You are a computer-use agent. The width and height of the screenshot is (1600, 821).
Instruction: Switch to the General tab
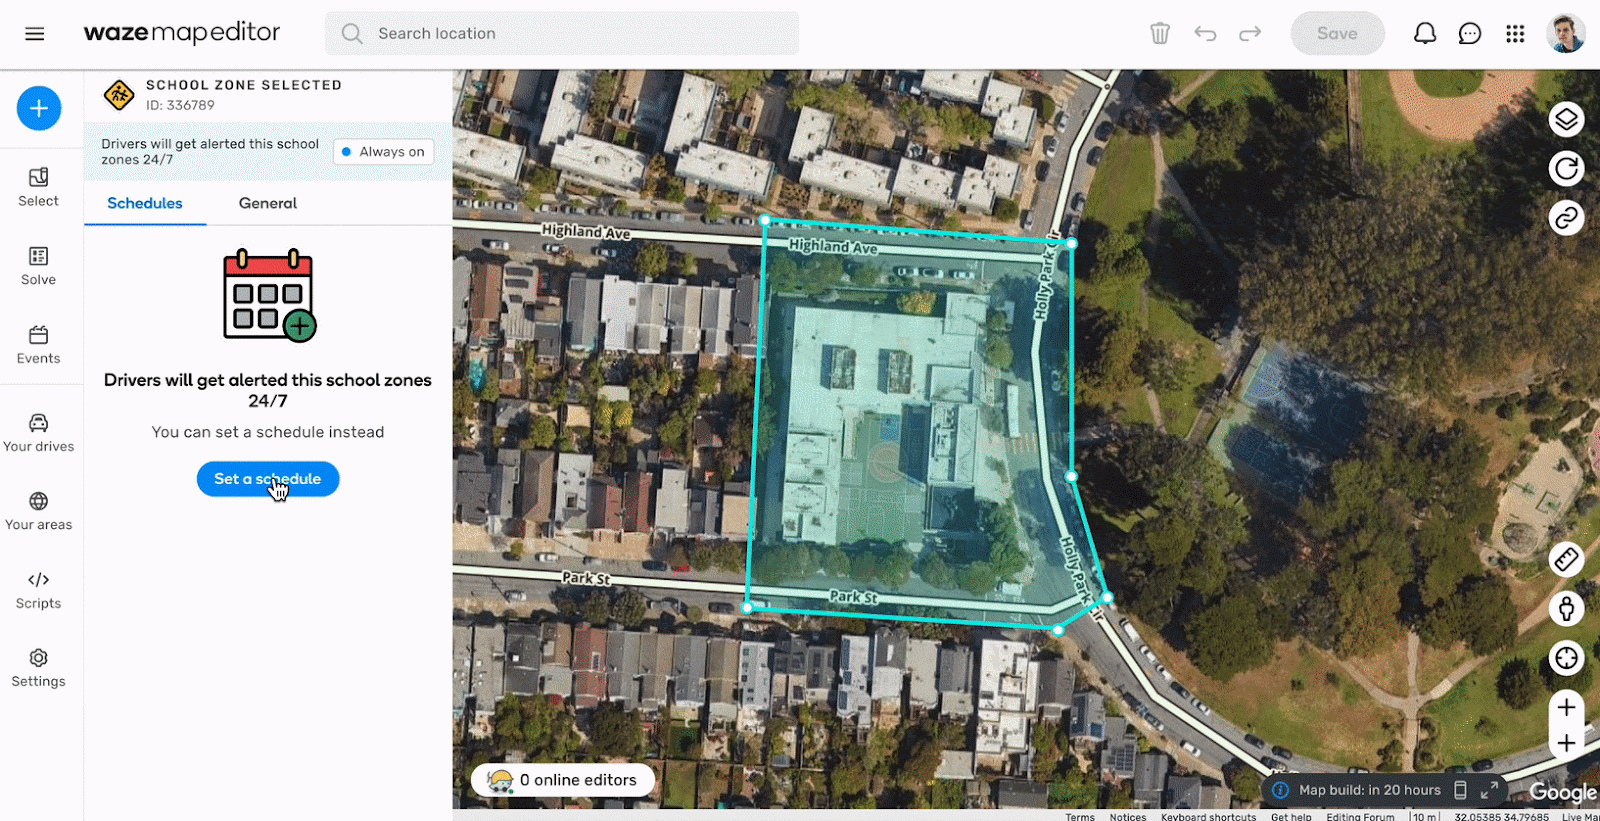coord(267,203)
